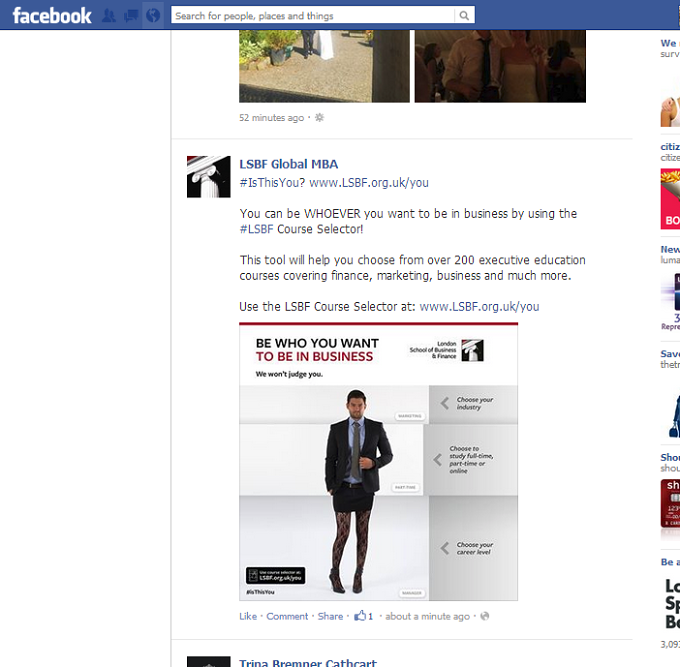Open the Sho sponsored ad title
Viewport: 680px width, 667px height.
coord(670,458)
